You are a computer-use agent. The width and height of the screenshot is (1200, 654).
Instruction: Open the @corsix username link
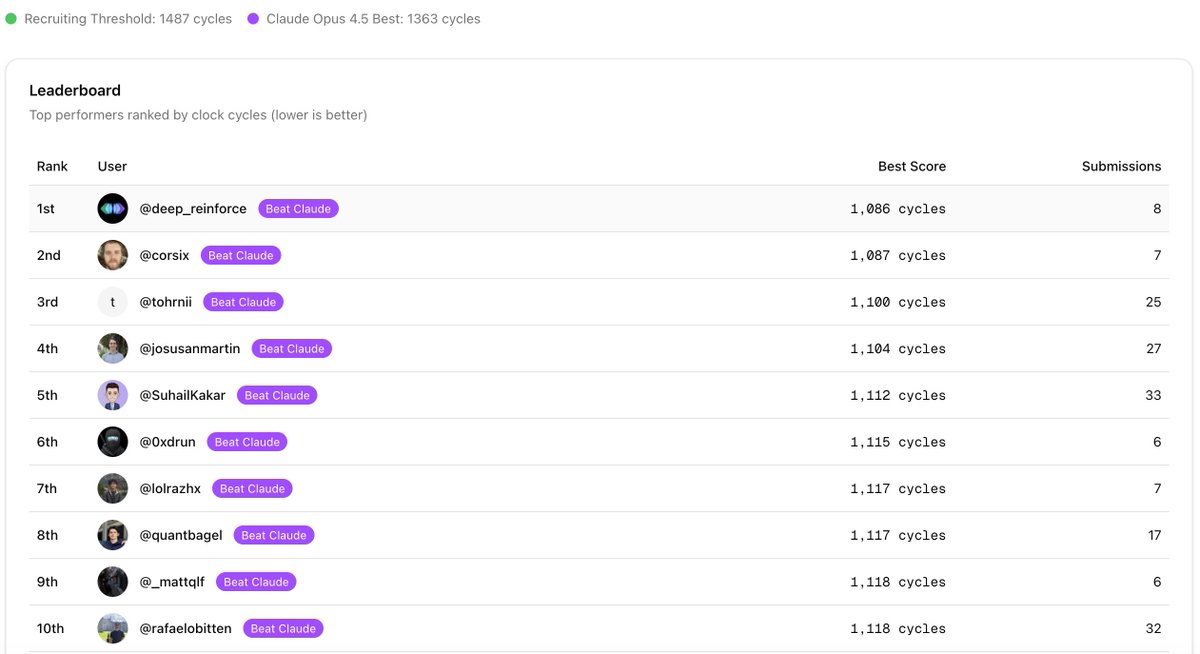click(x=164, y=255)
